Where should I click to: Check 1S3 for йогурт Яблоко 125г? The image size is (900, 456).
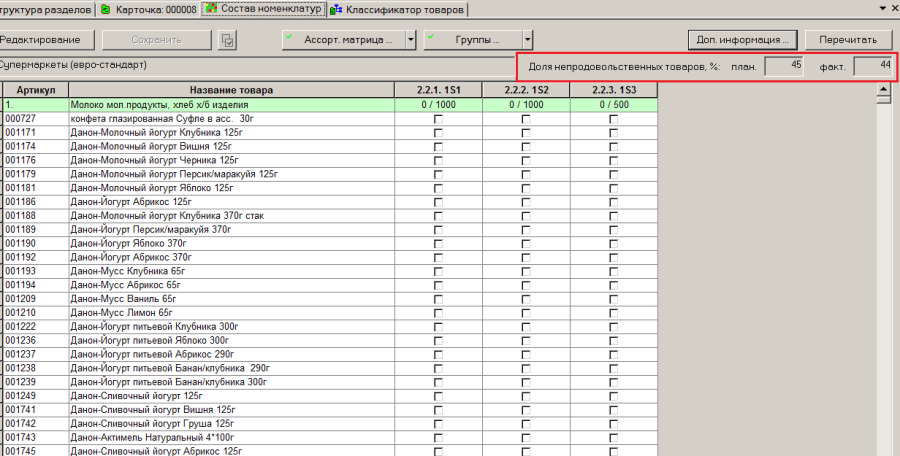tap(614, 188)
